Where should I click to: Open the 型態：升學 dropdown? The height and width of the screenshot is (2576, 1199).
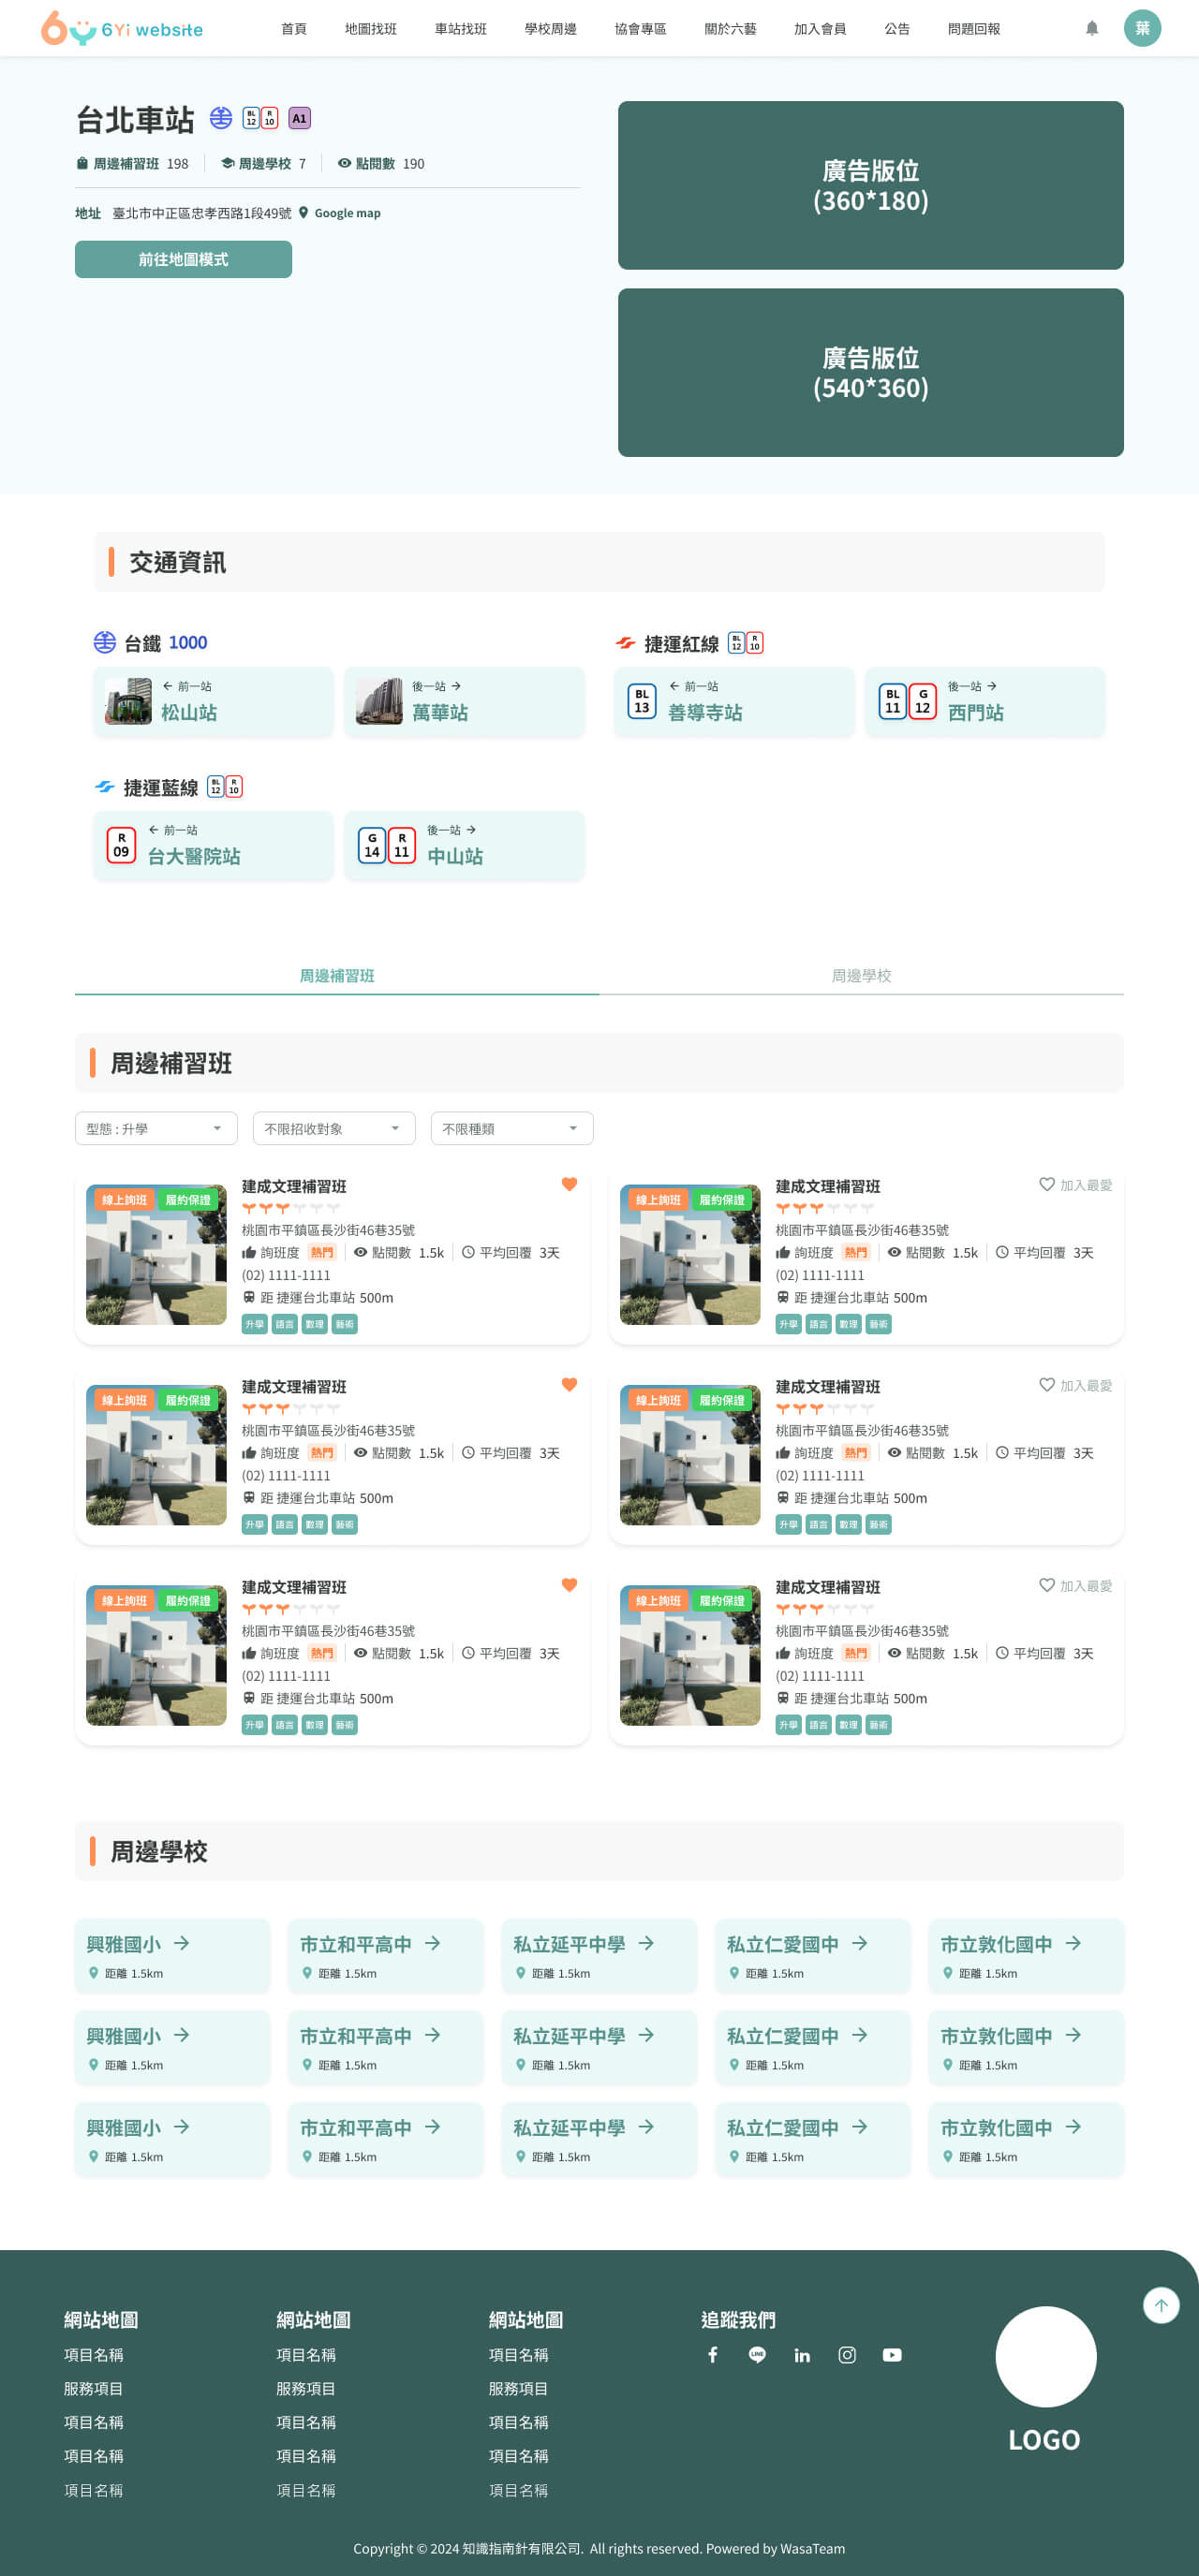click(156, 1128)
